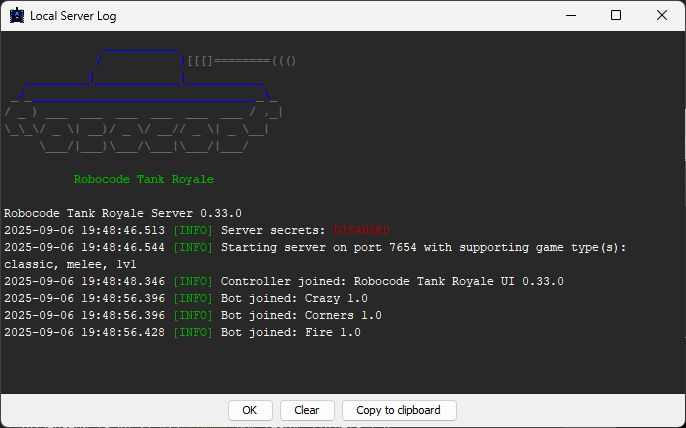Clear the server log output
Viewport: 686px width, 428px height.
click(x=307, y=410)
